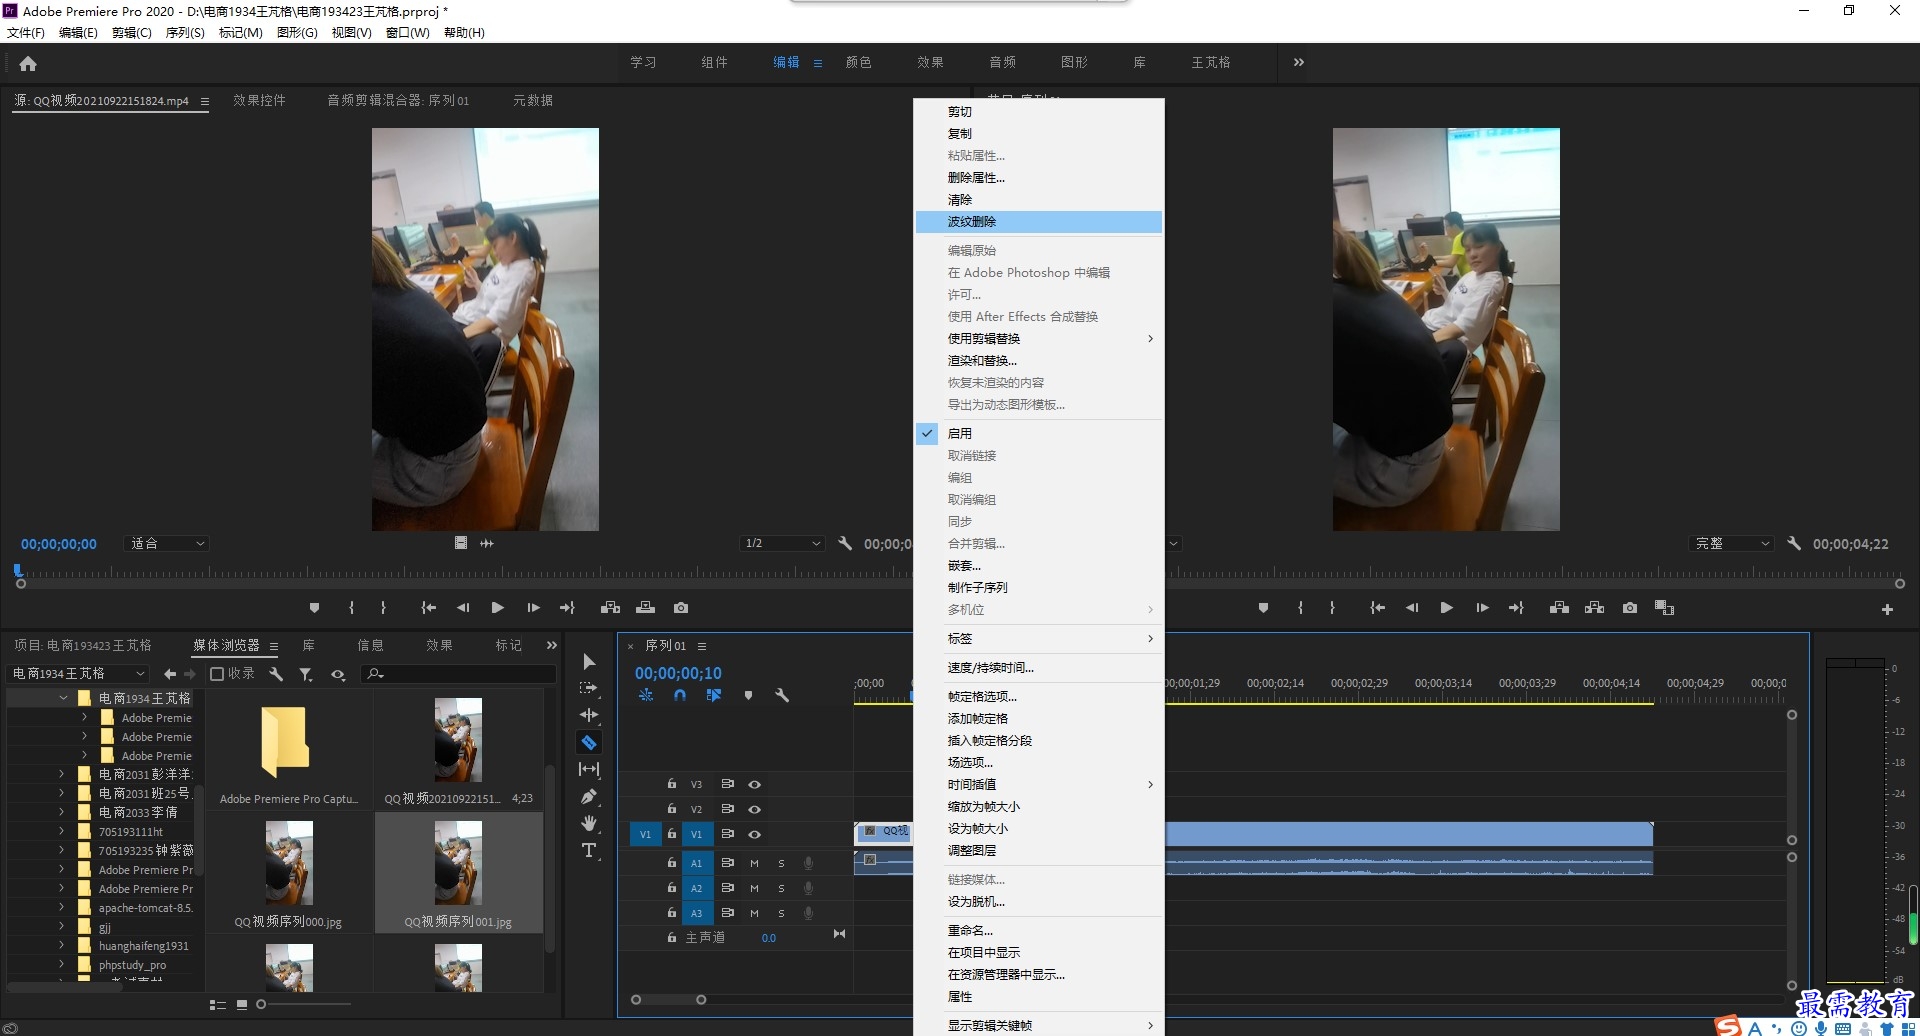Choose 添加帧定格 in context menu
The width and height of the screenshot is (1920, 1036).
tap(1039, 718)
